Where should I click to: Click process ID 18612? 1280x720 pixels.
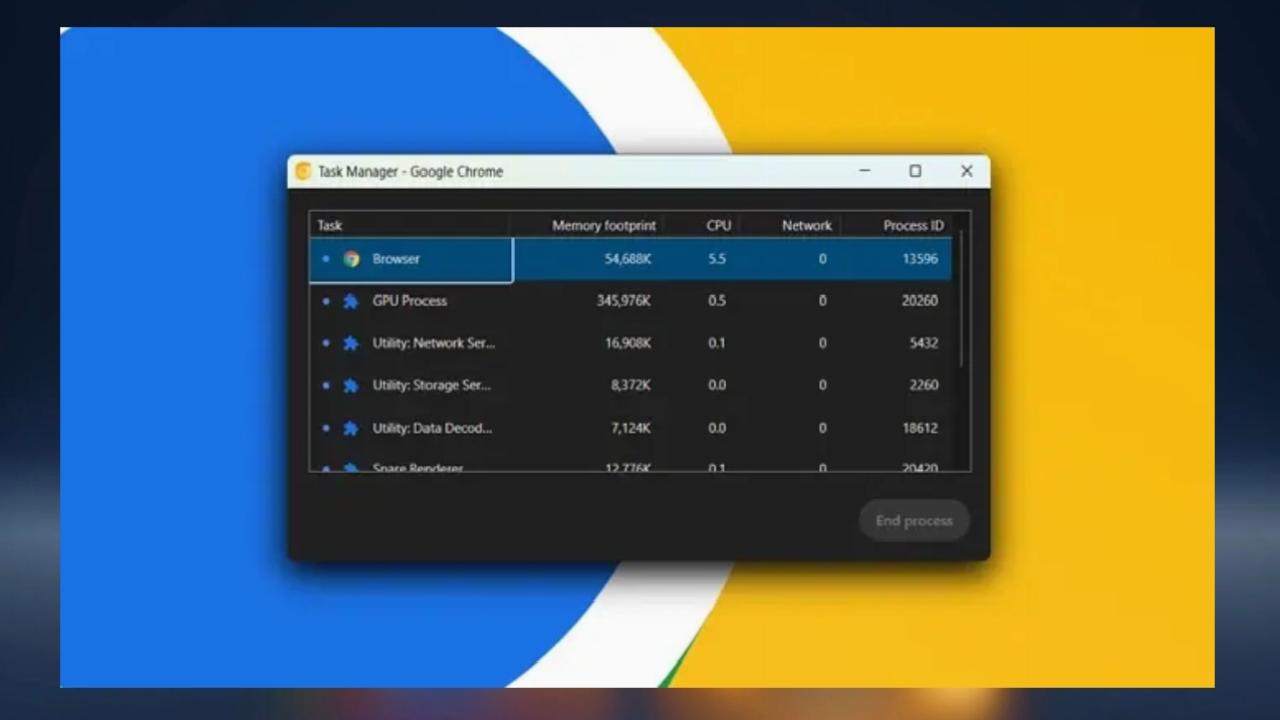click(x=920, y=428)
